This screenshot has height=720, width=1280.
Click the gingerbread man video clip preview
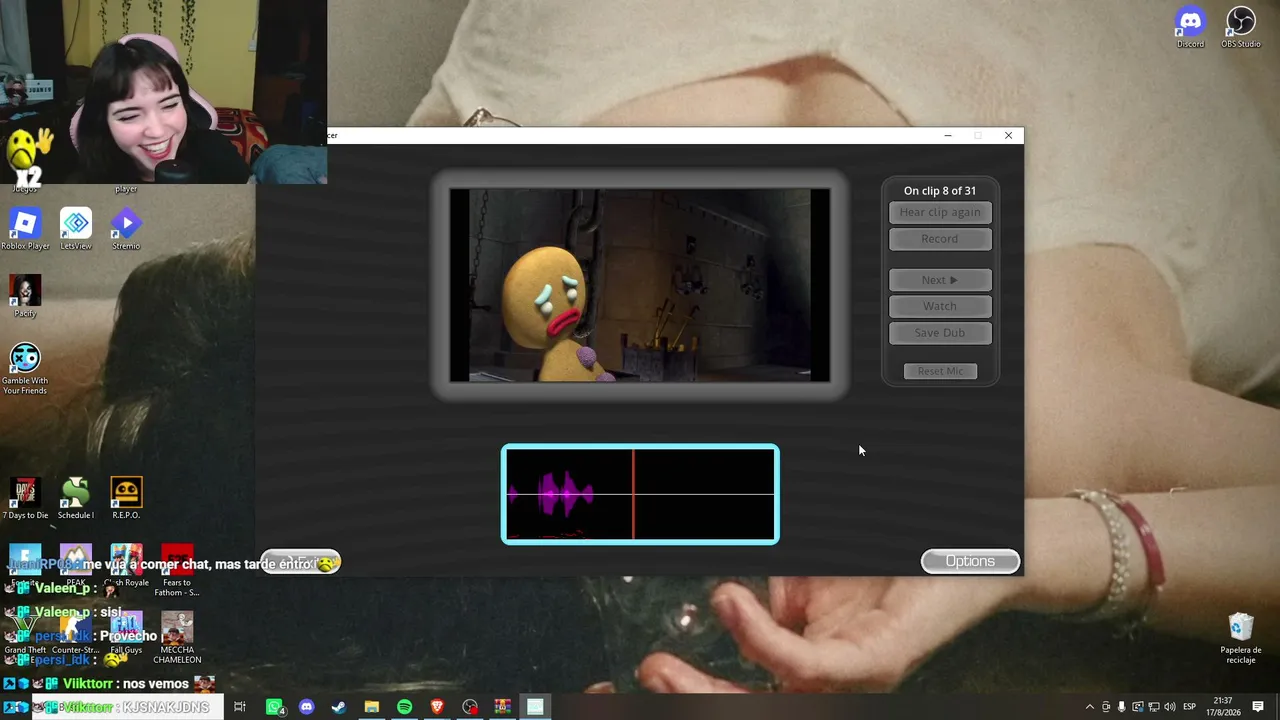[640, 285]
